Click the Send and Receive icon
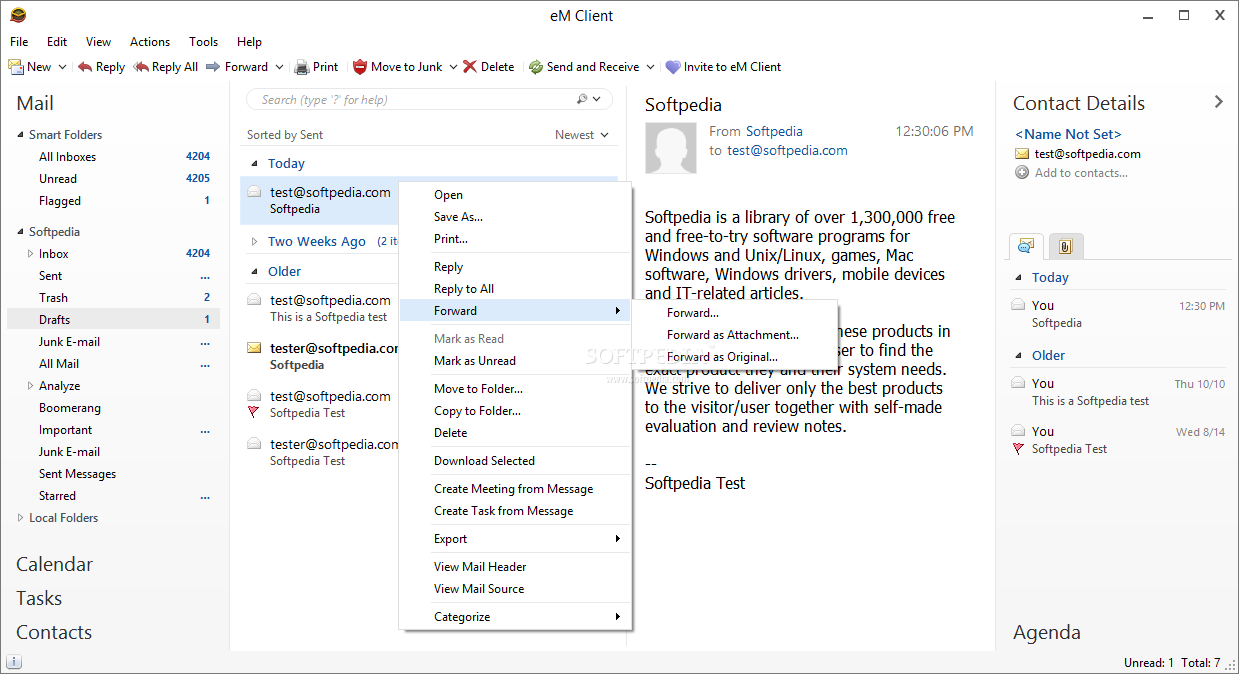Viewport: 1239px width, 674px height. click(x=536, y=67)
